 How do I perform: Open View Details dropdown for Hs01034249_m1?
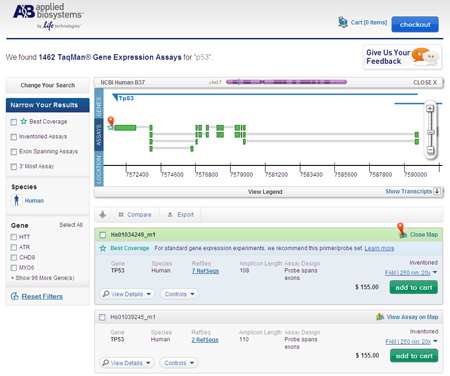click(127, 294)
